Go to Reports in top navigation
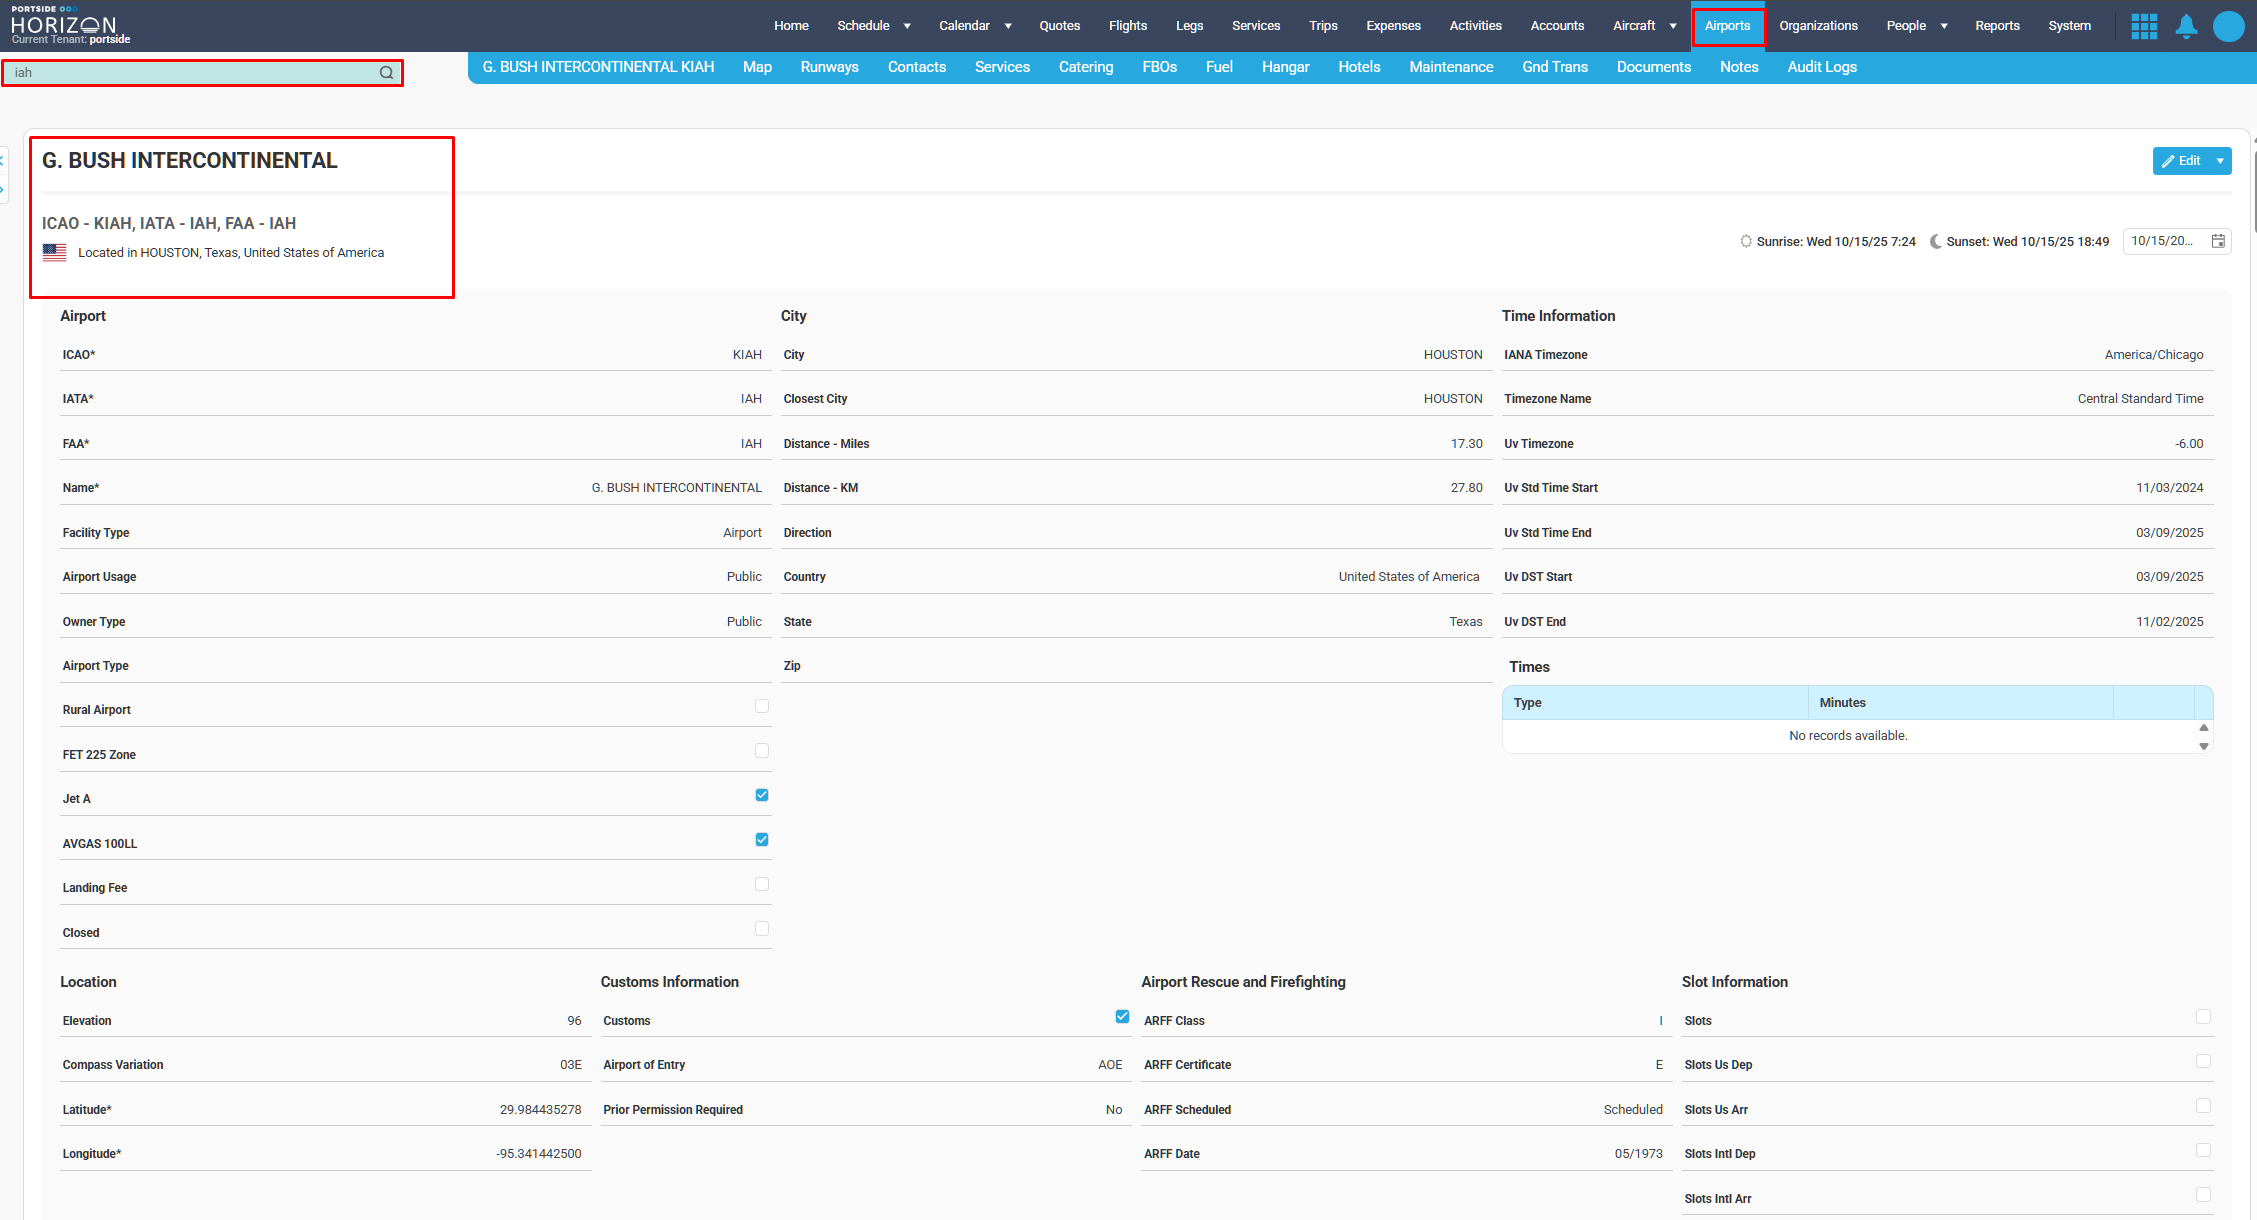Image resolution: width=2257 pixels, height=1220 pixels. click(1997, 26)
